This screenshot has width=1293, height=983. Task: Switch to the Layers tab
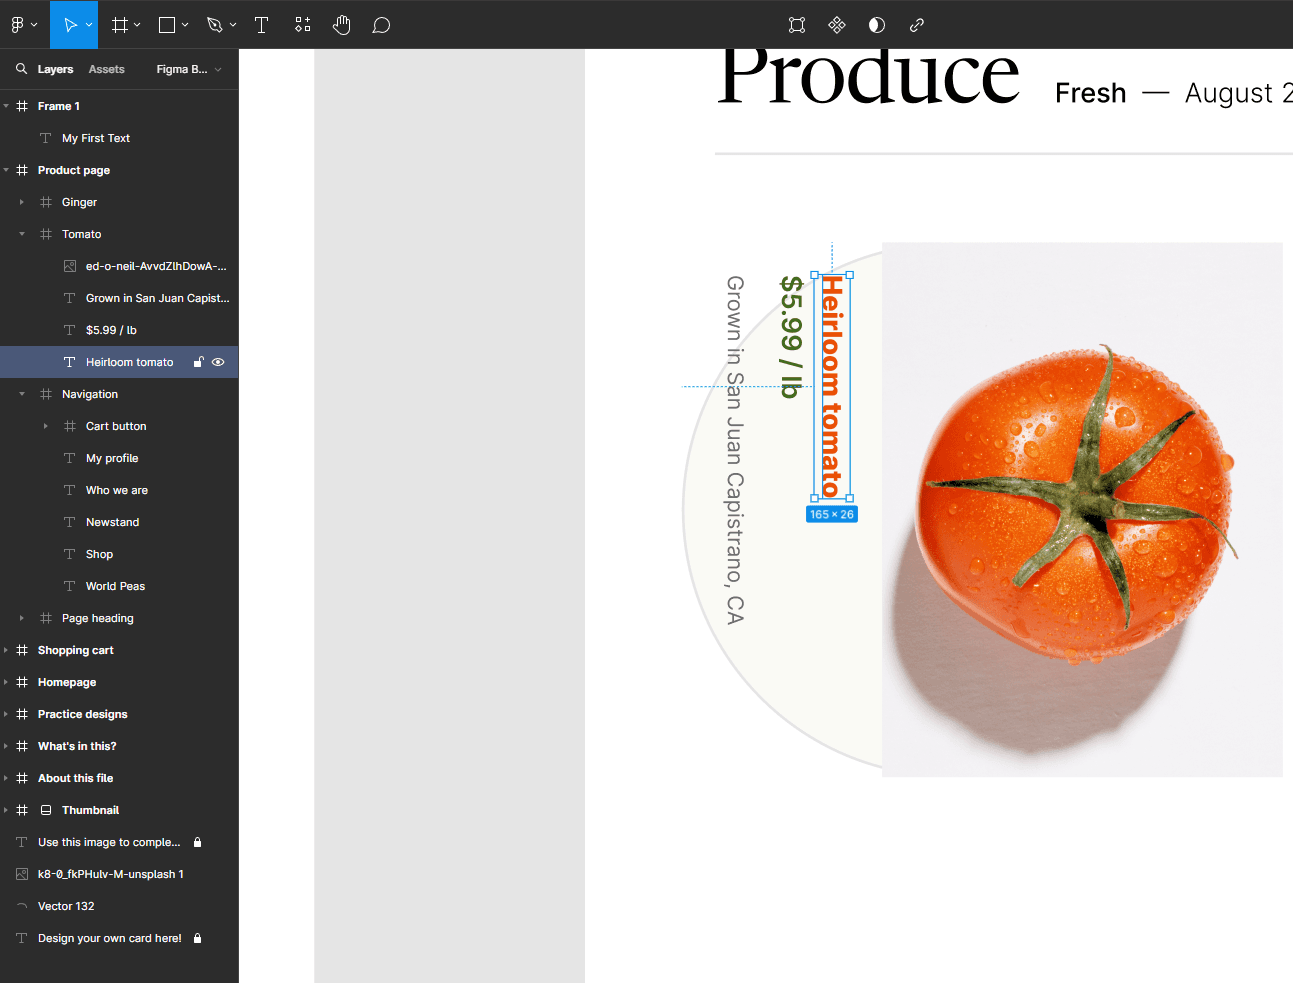click(55, 69)
